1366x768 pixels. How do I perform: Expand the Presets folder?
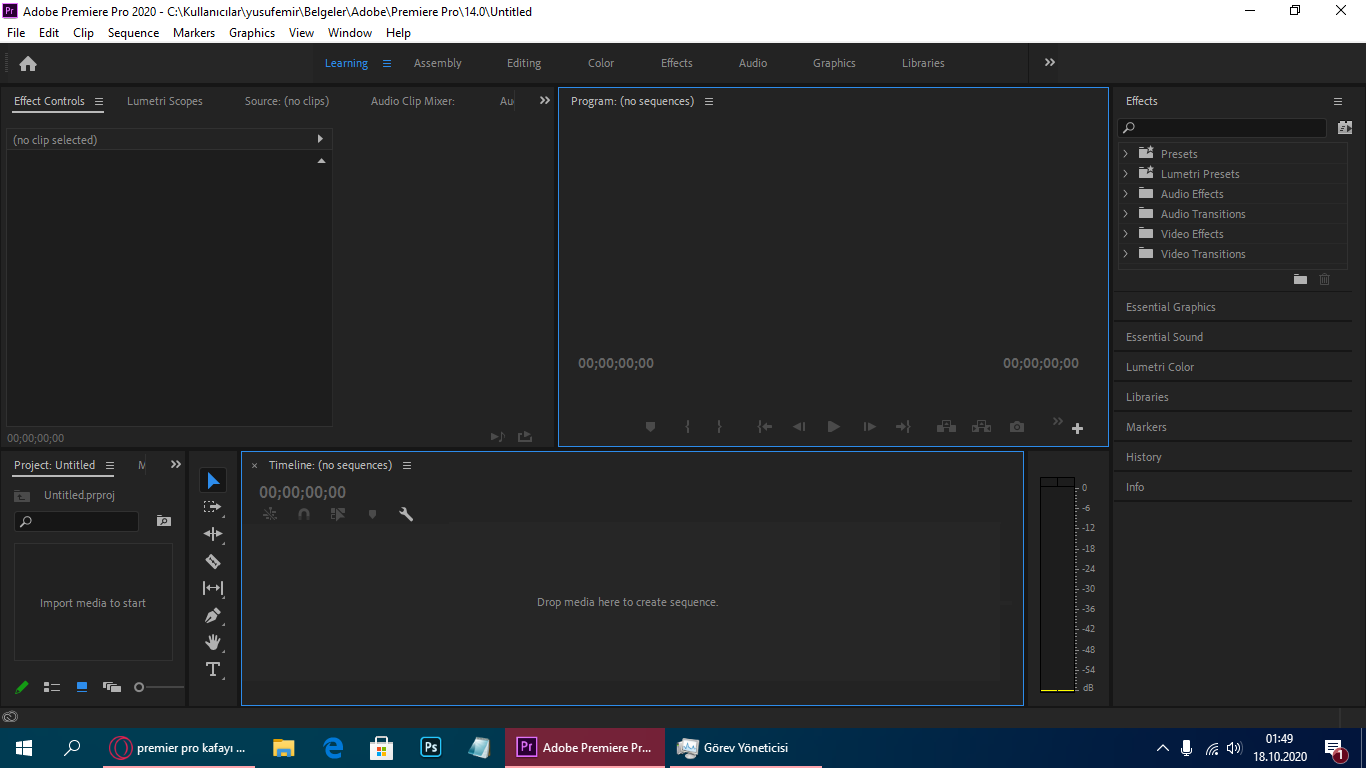[x=1125, y=154]
